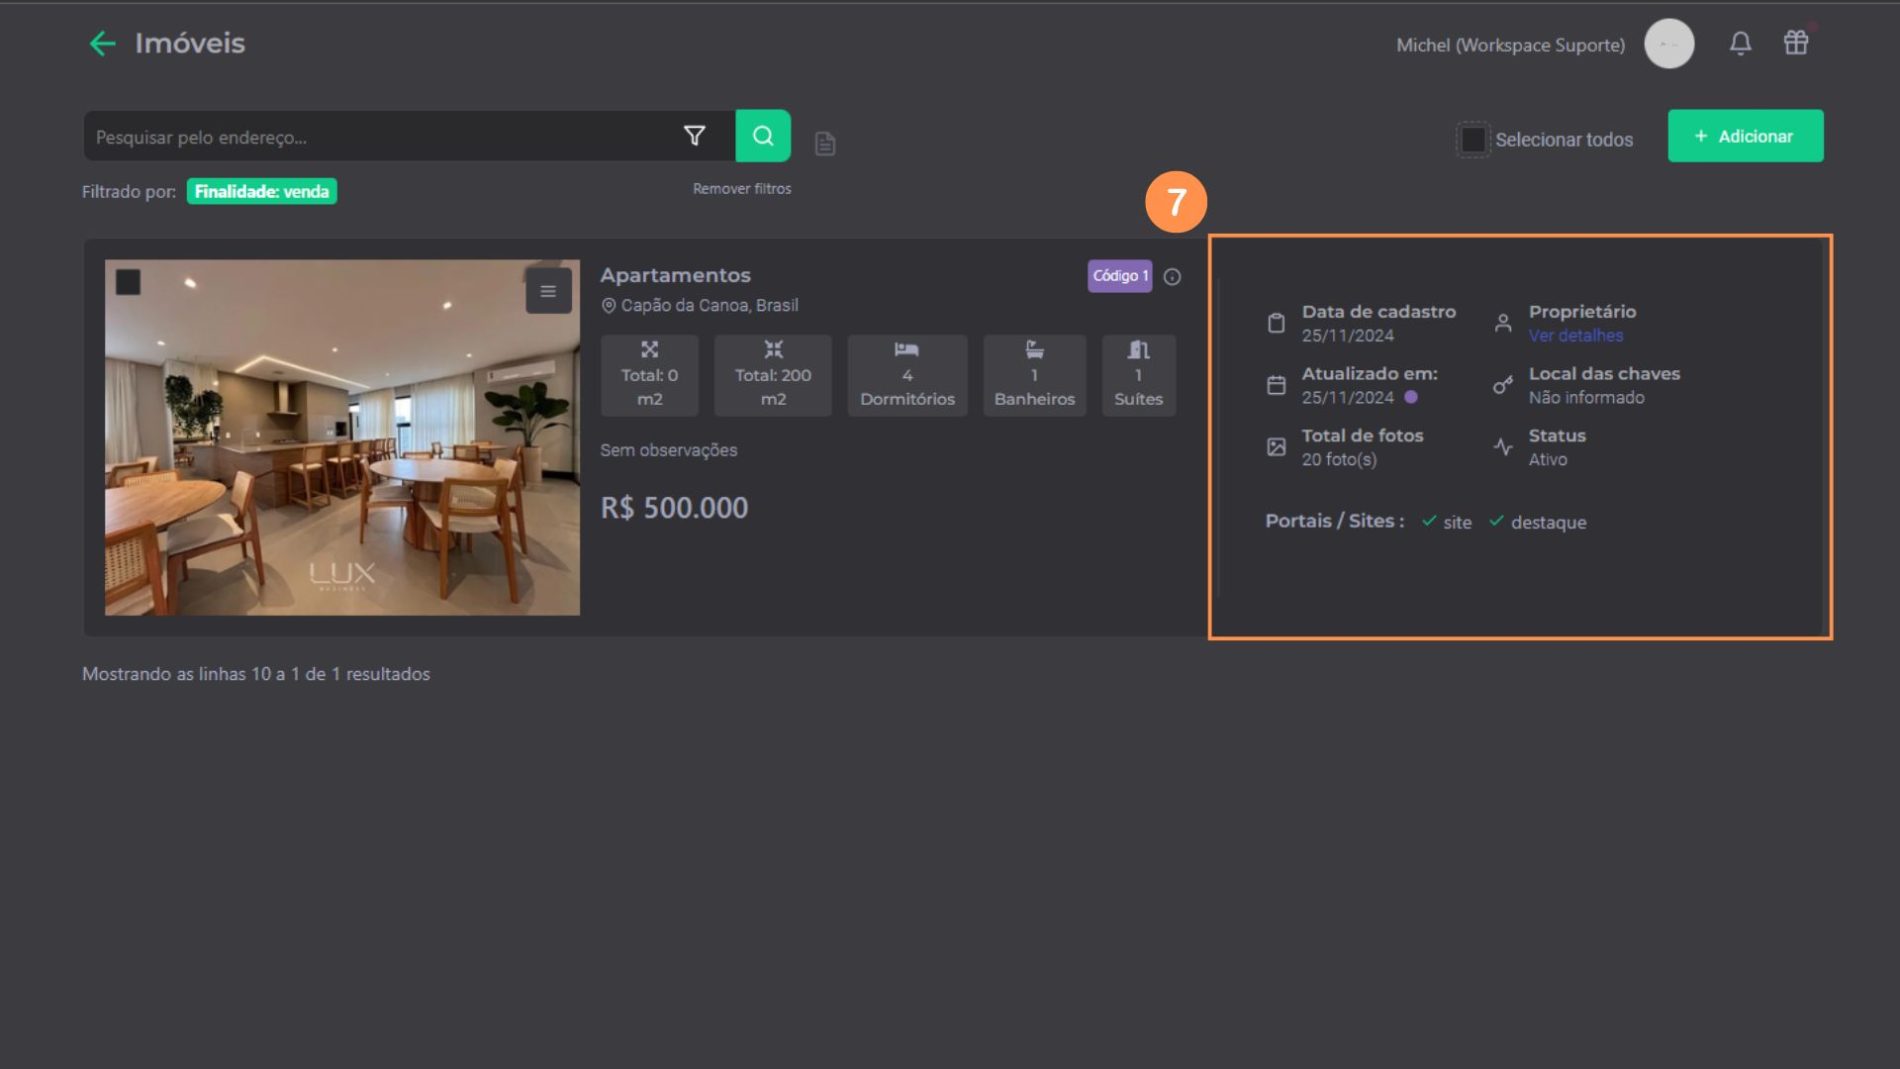Click the Data de cadastro clipboard icon
Viewport: 1900px width, 1069px height.
click(x=1276, y=323)
